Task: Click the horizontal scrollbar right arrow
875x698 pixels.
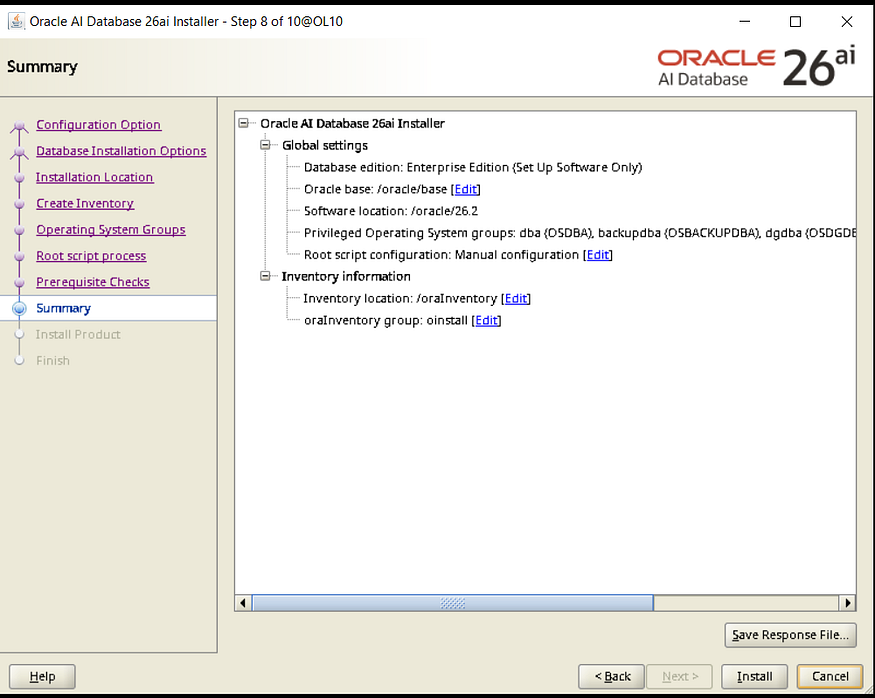Action: (x=848, y=603)
